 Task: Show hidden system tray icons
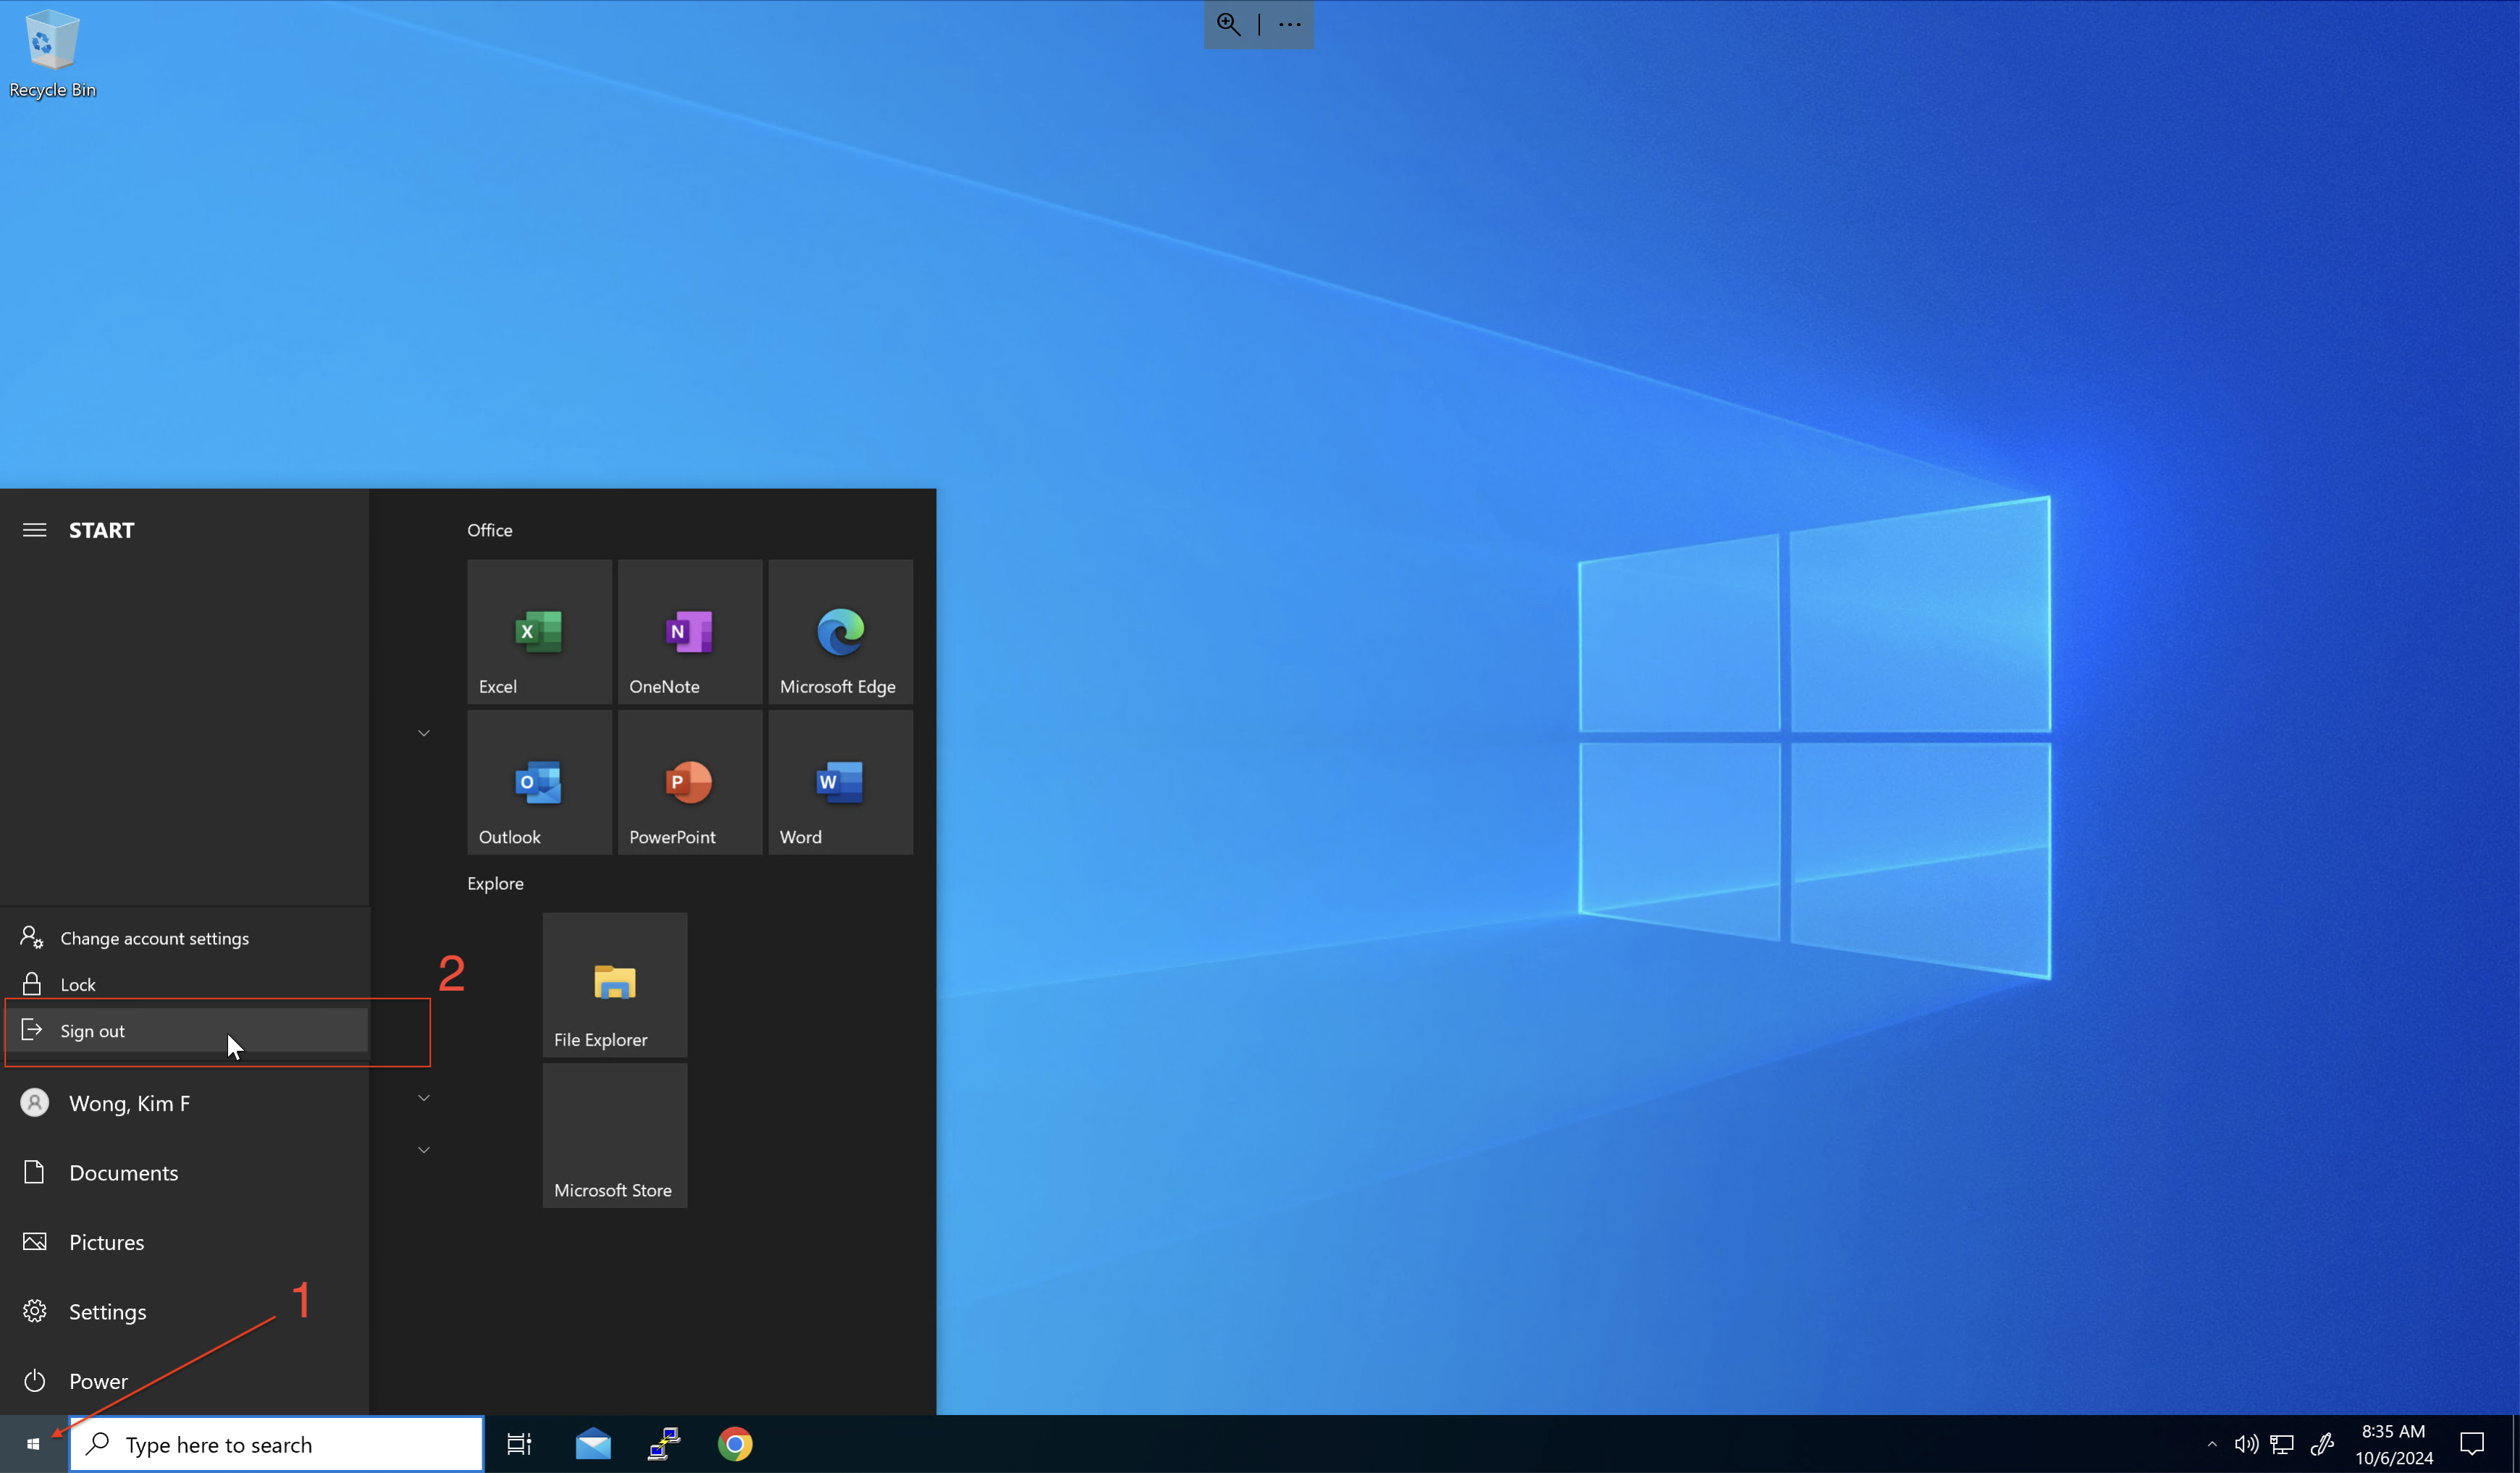click(2212, 1444)
